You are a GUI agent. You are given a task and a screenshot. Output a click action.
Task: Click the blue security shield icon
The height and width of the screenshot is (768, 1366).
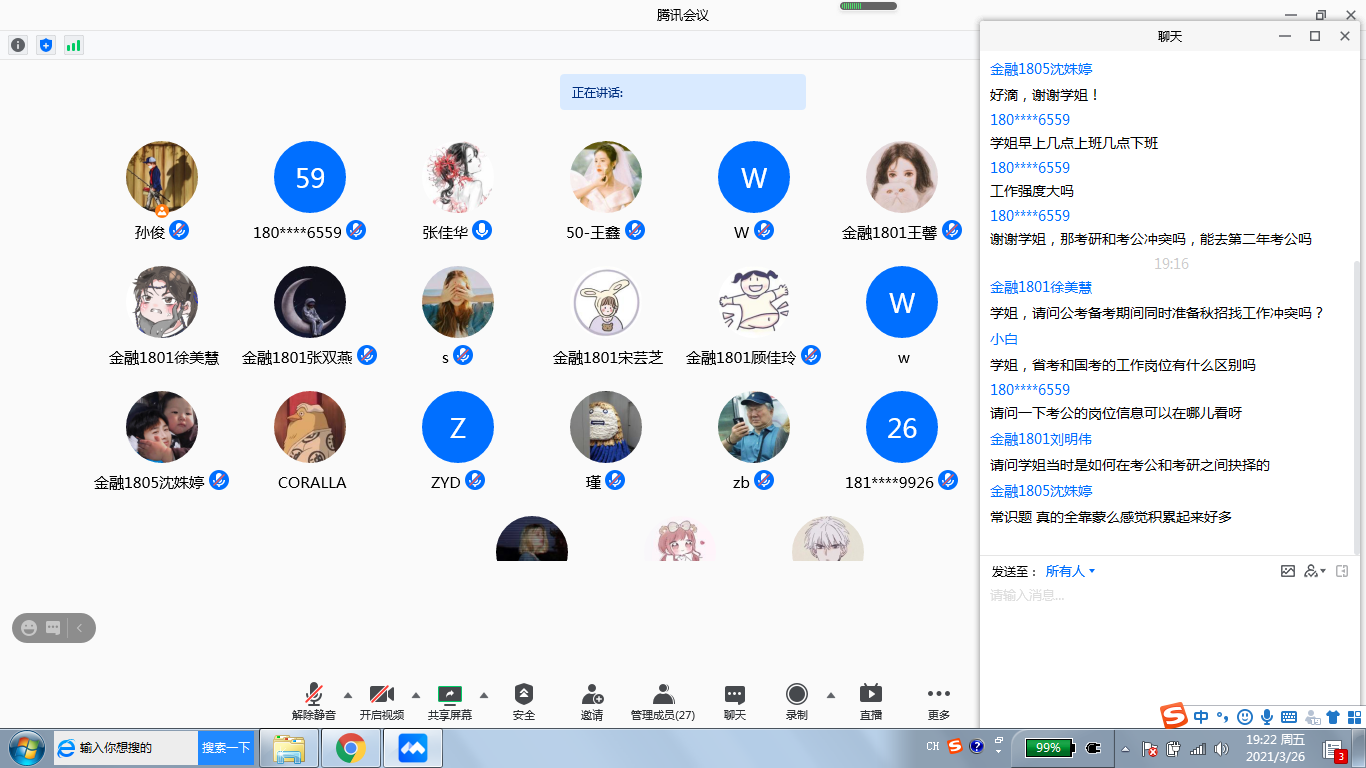pos(45,45)
